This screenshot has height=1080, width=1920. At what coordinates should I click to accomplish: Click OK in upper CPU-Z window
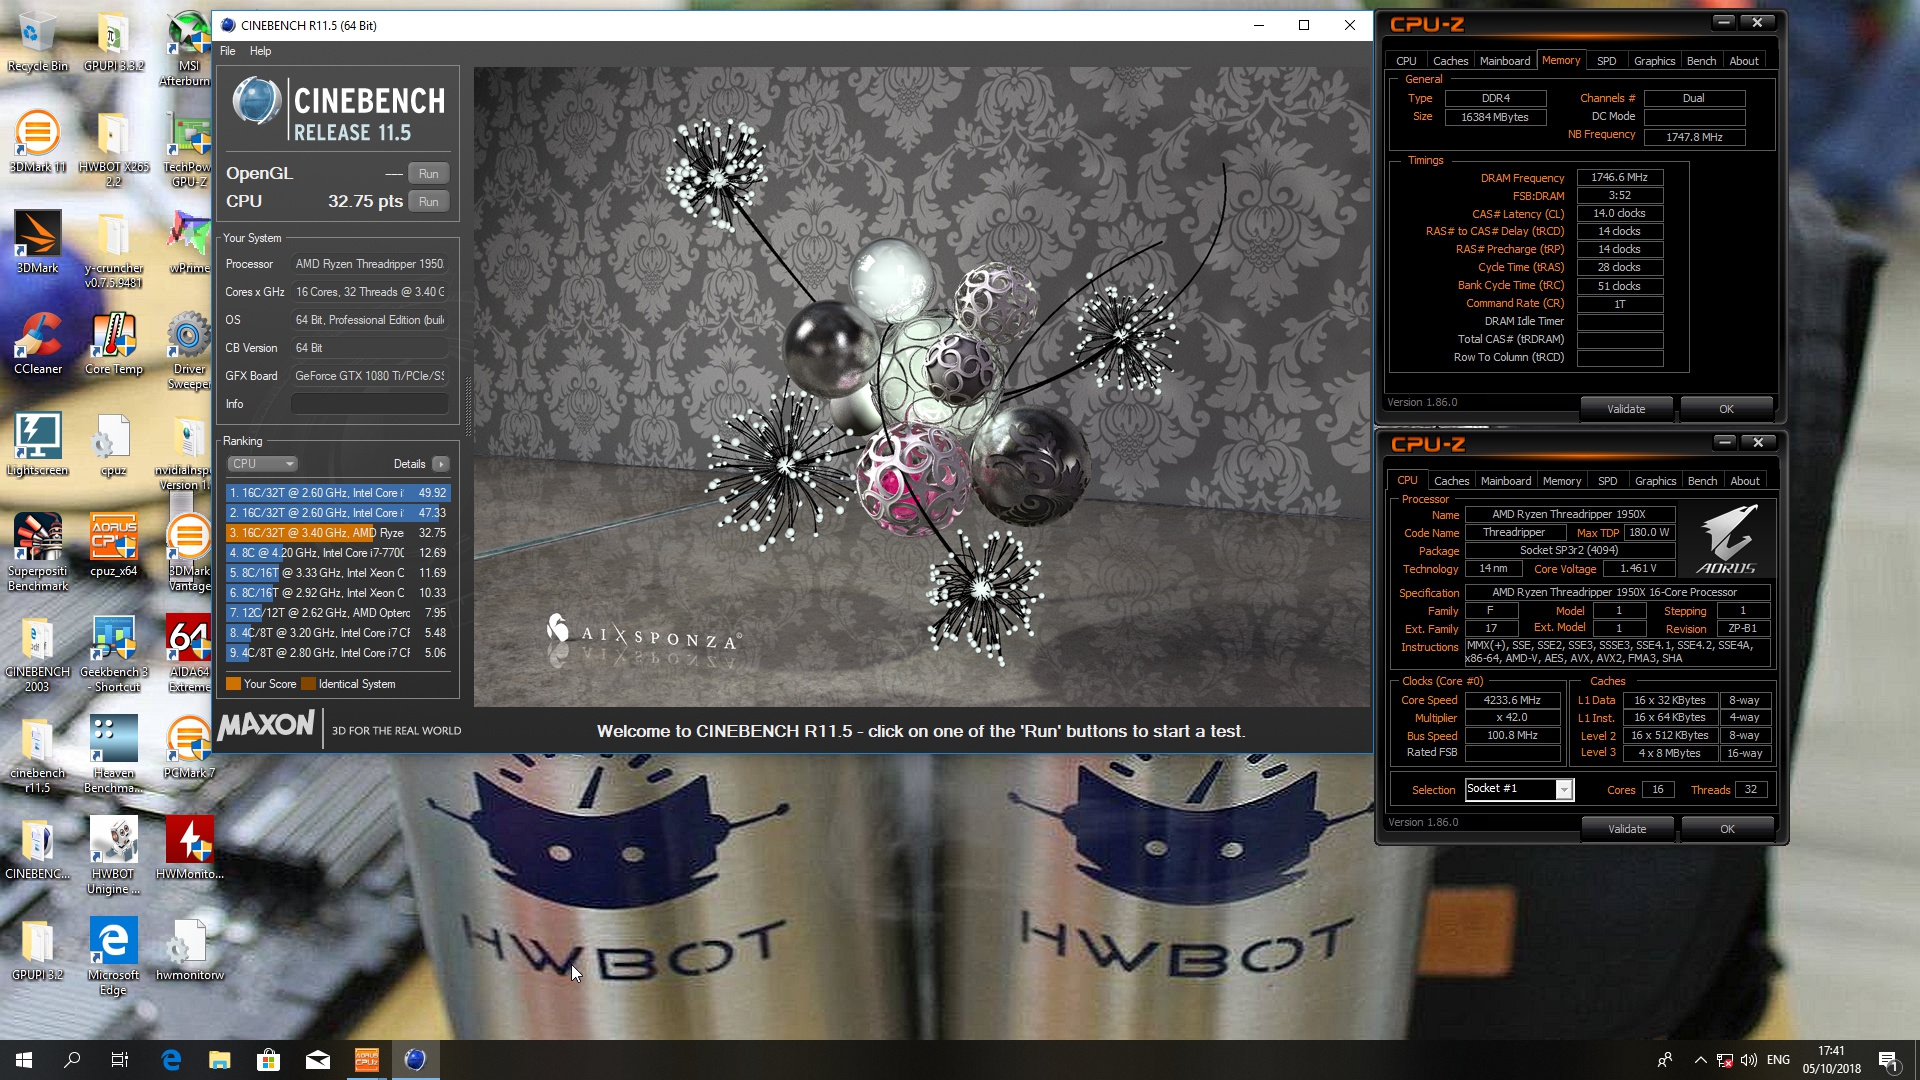click(x=1726, y=409)
